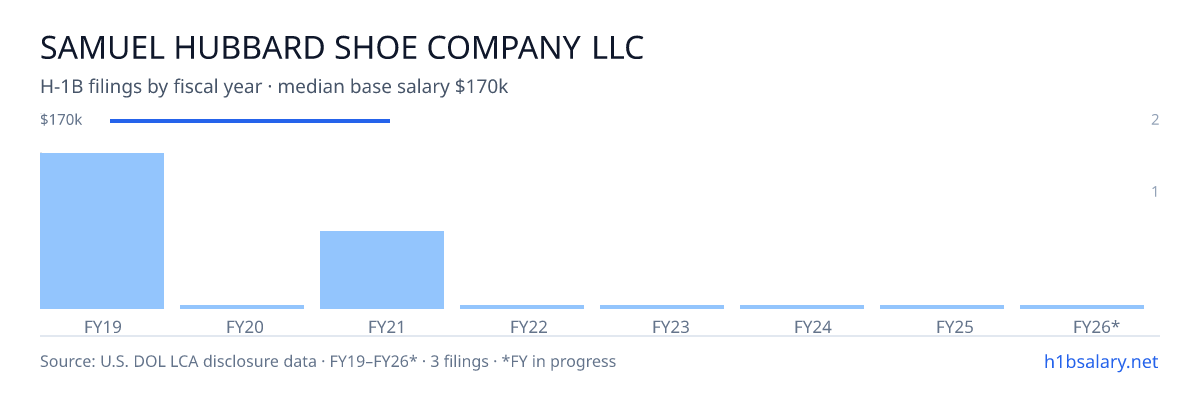Click the H-1B filings subtitle text
Viewport: 1200px width, 400px height.
pyautogui.click(x=275, y=87)
